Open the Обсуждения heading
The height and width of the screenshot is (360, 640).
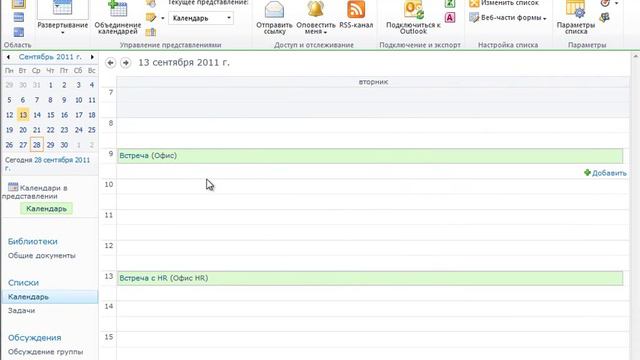pyautogui.click(x=35, y=338)
